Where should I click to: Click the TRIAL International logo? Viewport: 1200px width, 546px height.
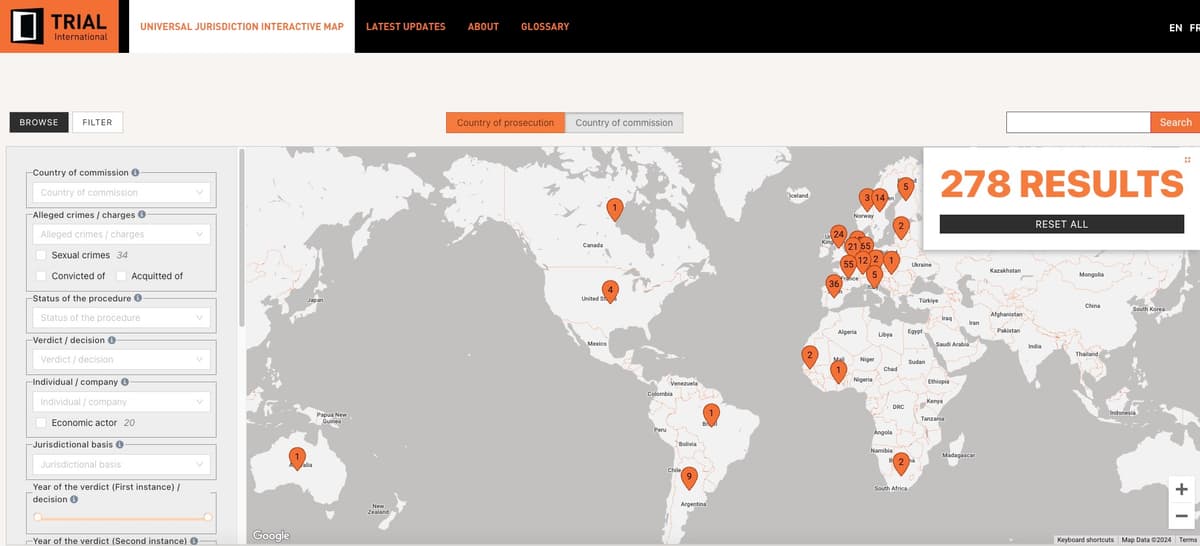click(59, 26)
